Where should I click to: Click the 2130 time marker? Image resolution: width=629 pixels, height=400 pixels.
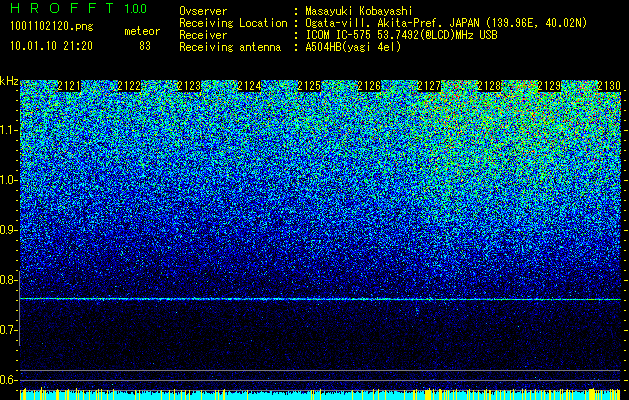609,86
